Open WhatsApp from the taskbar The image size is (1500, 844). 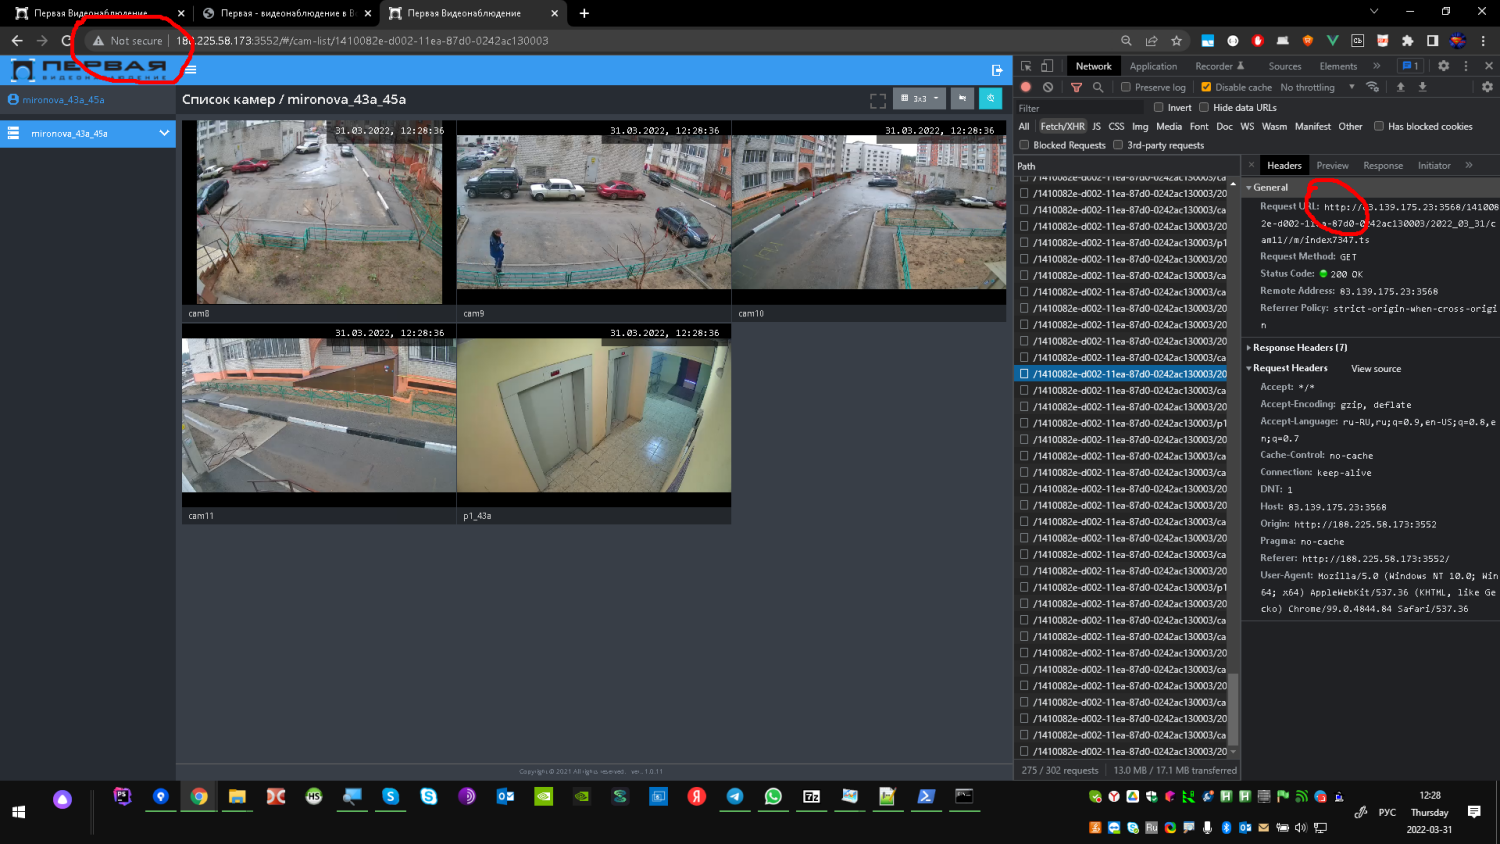click(773, 796)
